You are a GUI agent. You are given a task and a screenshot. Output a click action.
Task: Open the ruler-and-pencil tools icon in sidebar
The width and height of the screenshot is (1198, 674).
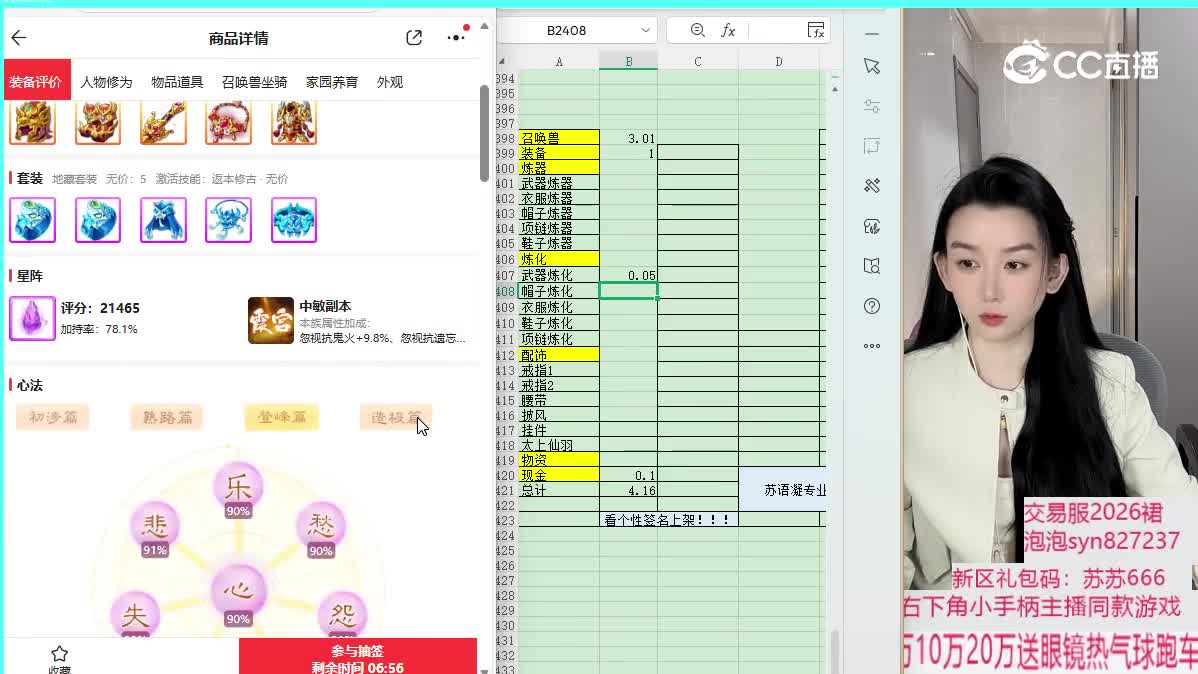[872, 186]
